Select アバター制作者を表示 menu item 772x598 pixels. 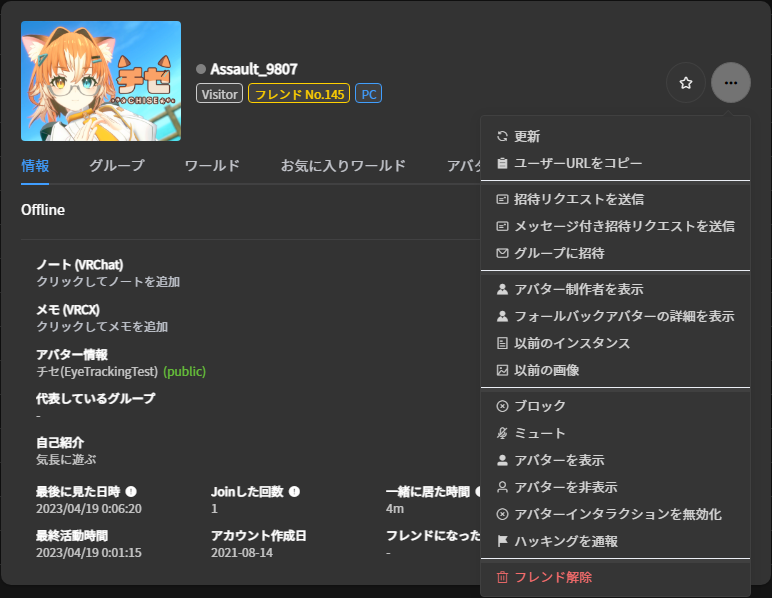coord(579,289)
